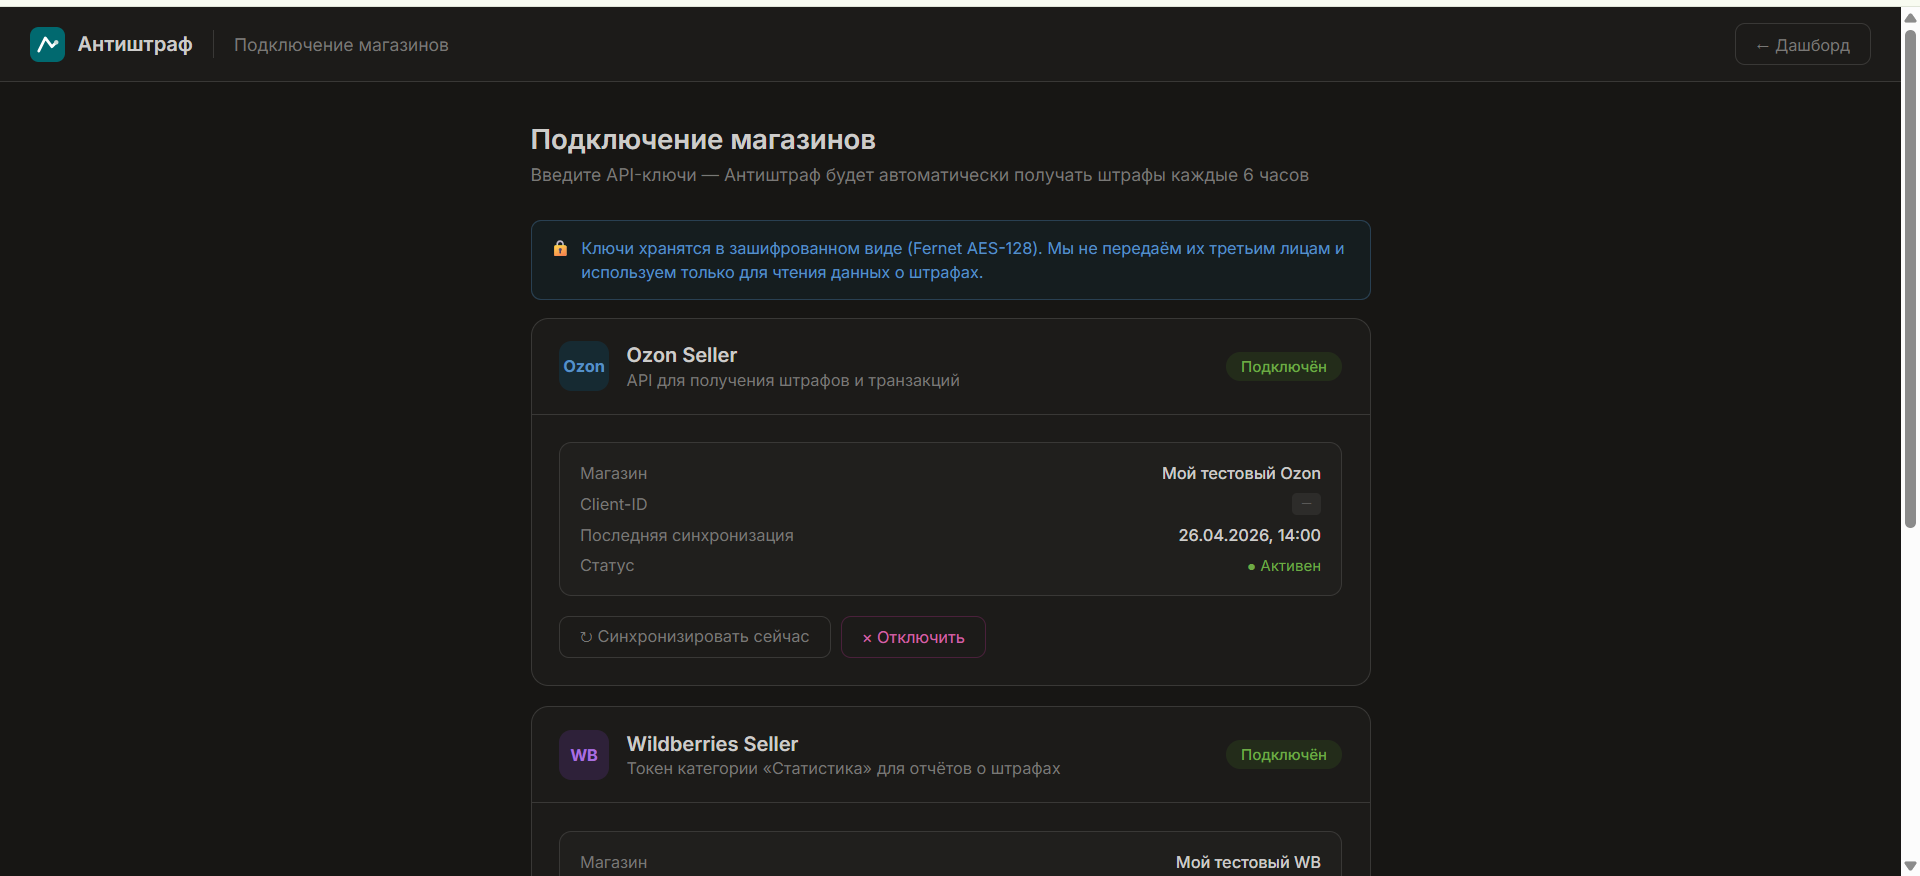Click the Подключение магазинов breadcrumb in header

[x=341, y=45]
